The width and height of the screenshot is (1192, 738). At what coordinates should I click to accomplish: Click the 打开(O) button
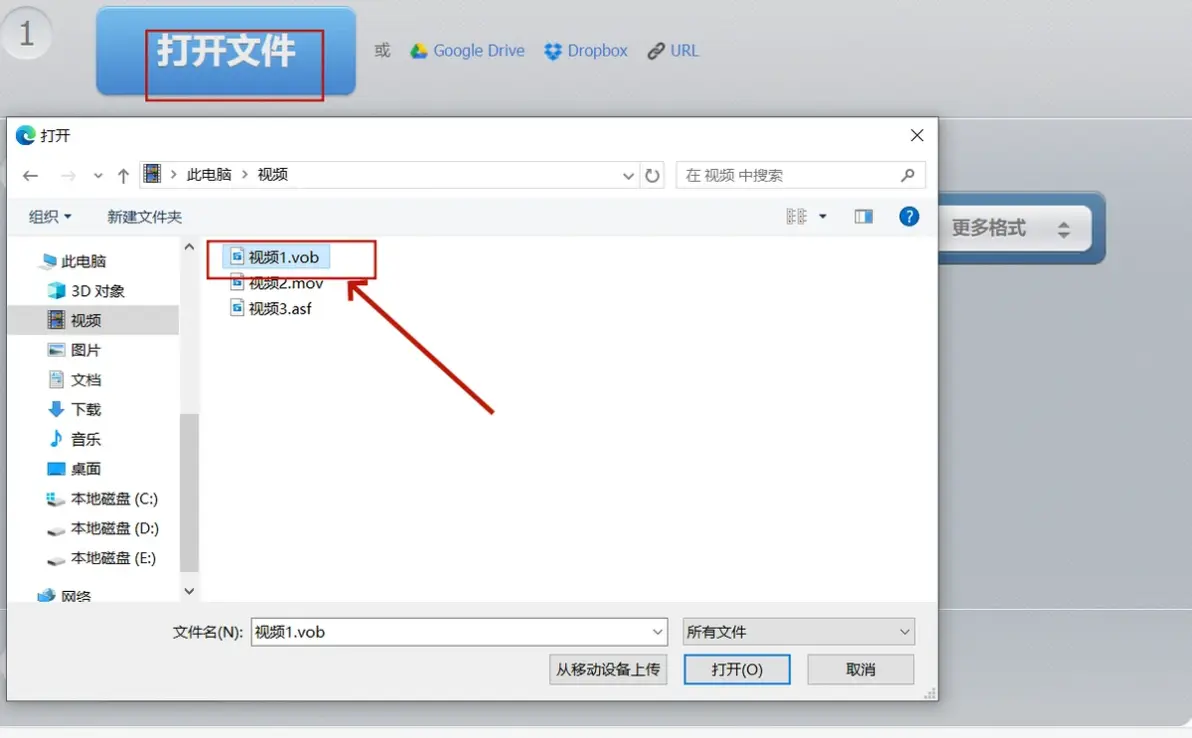tap(737, 670)
